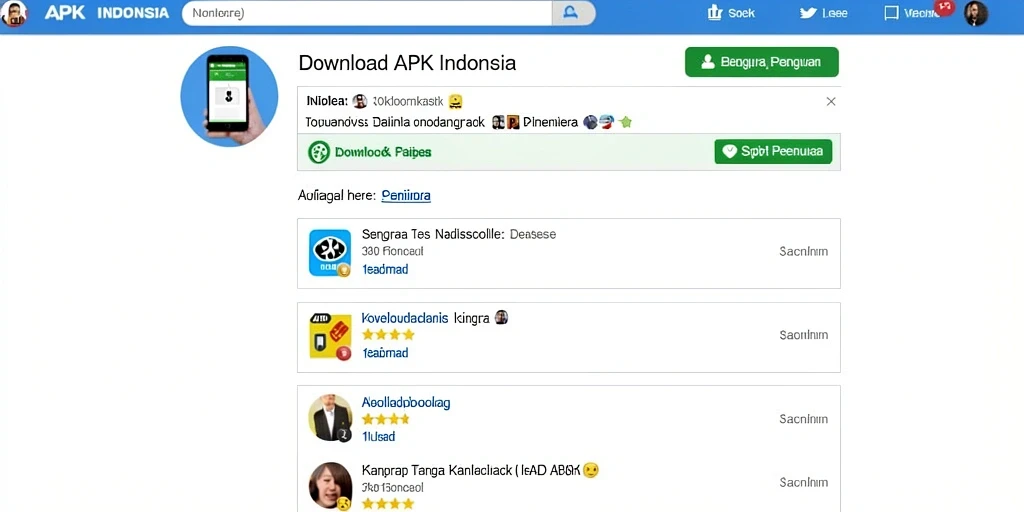
Task: Click Sacnlnm in Kanprap Tanga row
Action: [x=803, y=483]
